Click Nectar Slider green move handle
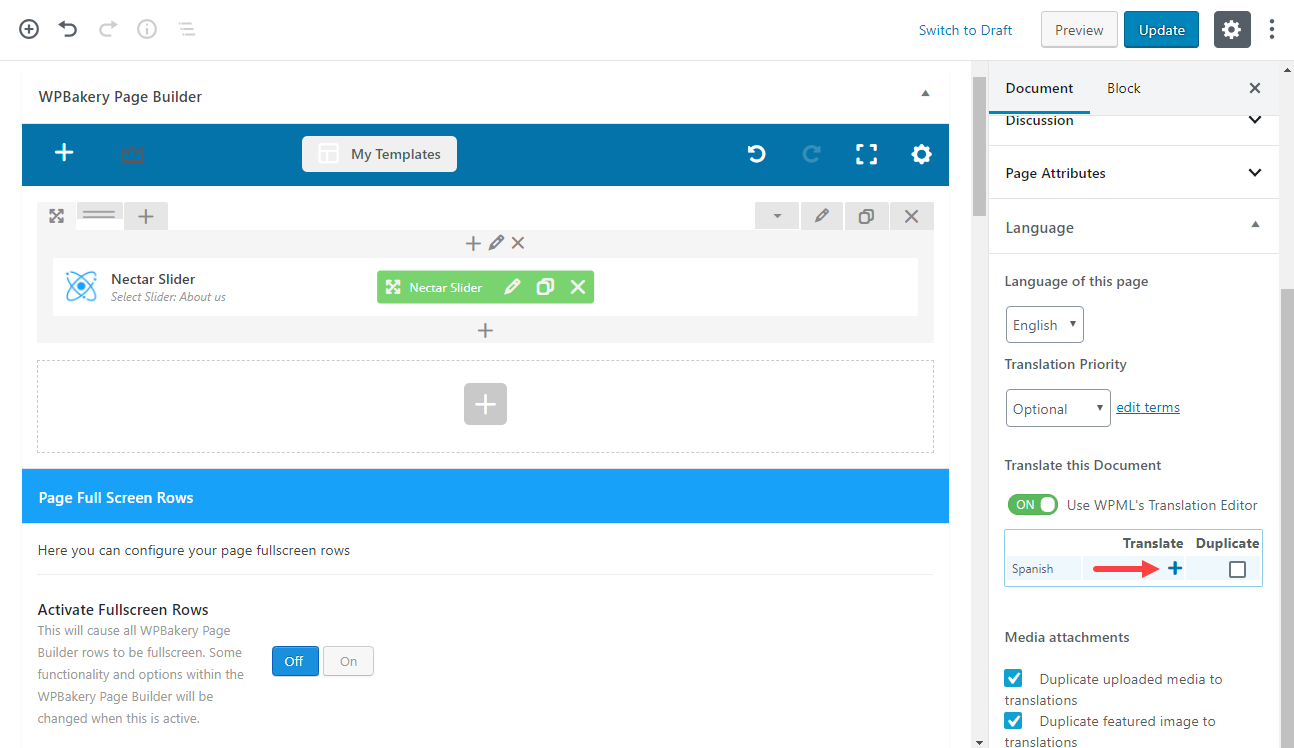1294x748 pixels. (x=393, y=287)
